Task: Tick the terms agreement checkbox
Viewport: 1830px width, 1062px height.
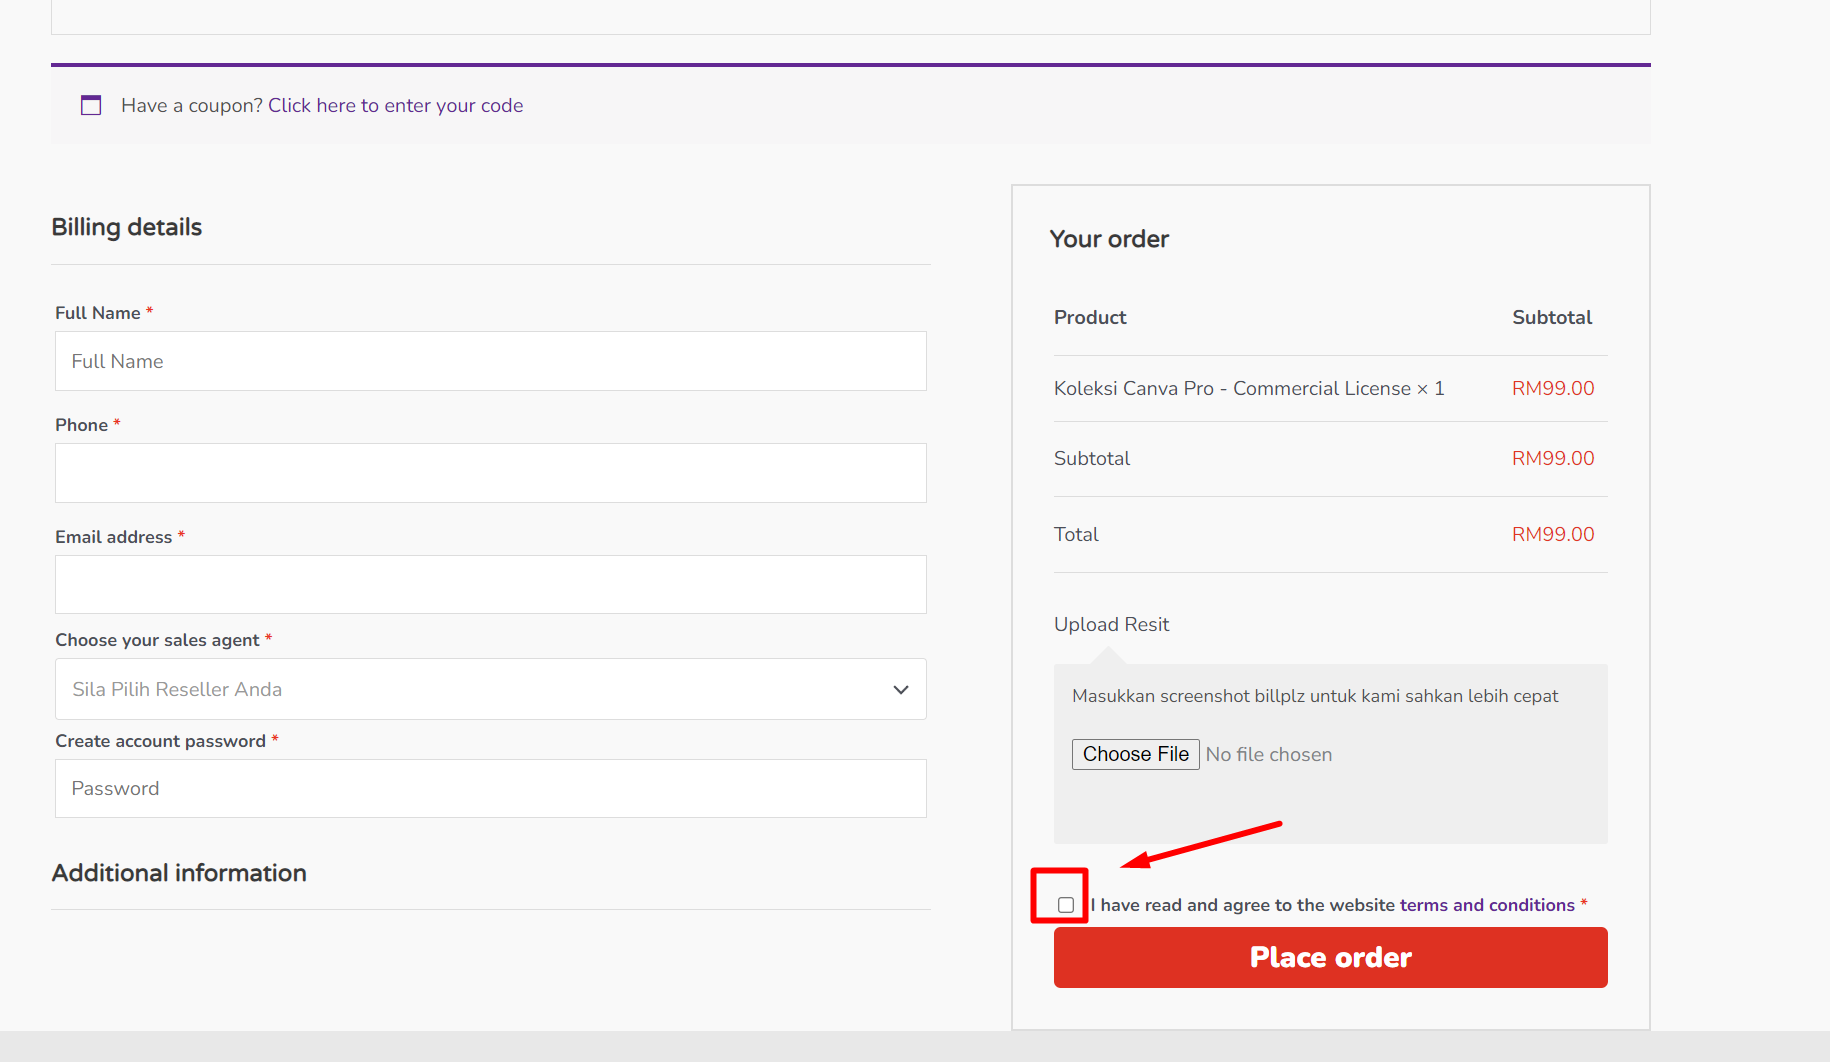Action: coord(1066,905)
